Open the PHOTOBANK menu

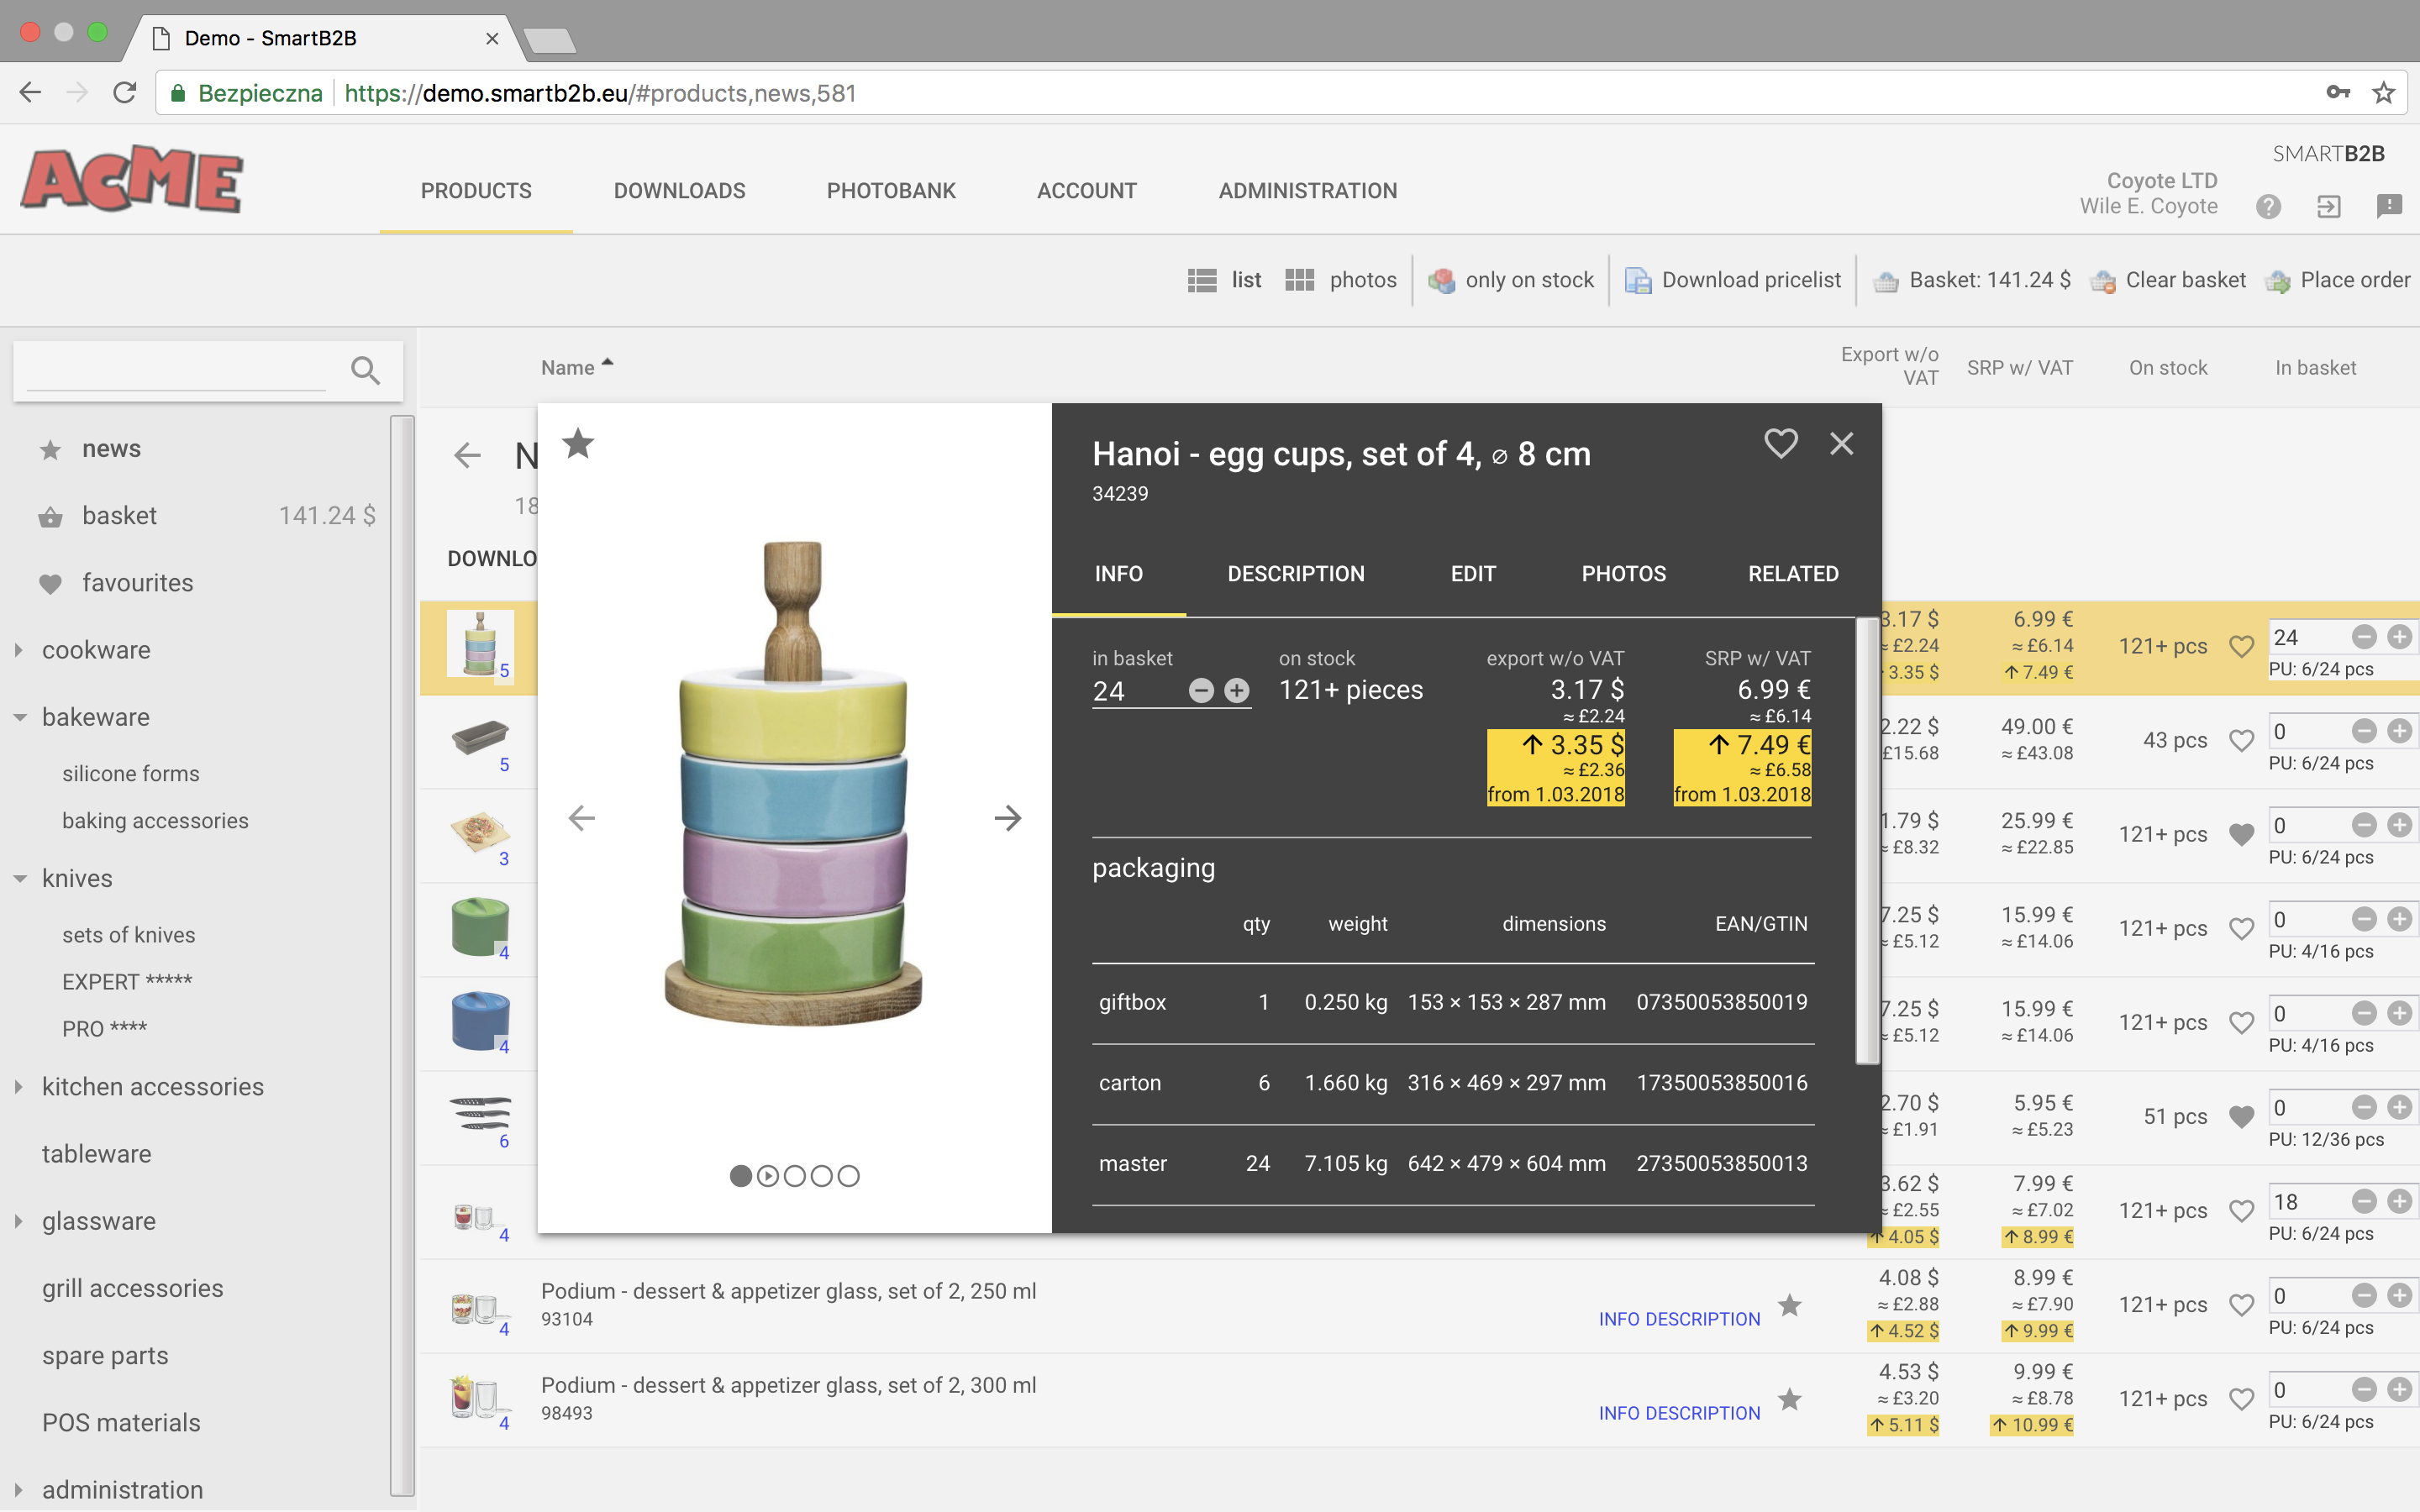point(890,191)
